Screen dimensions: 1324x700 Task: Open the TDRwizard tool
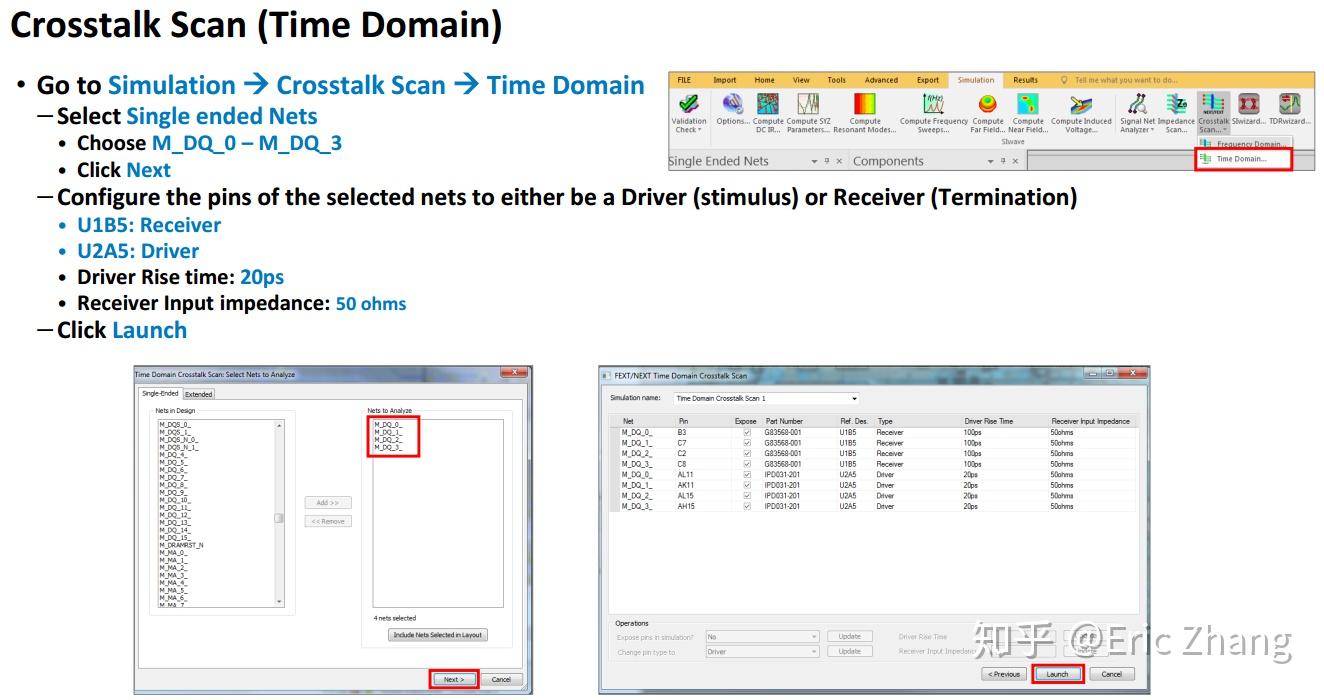point(1289,104)
